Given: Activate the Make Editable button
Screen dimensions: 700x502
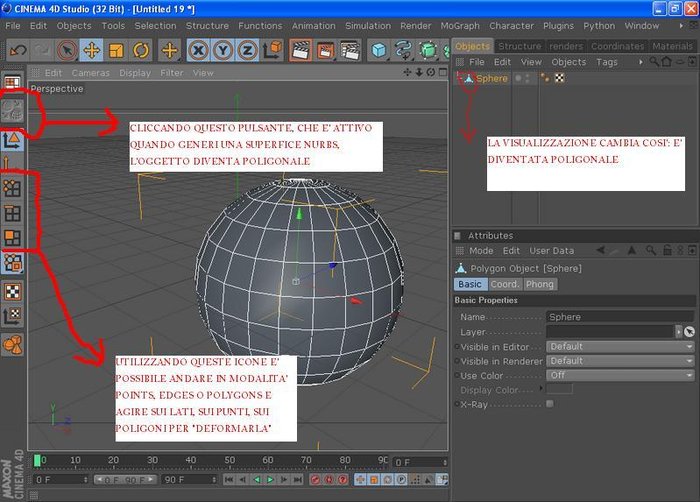Looking at the screenshot, I should point(12,111).
